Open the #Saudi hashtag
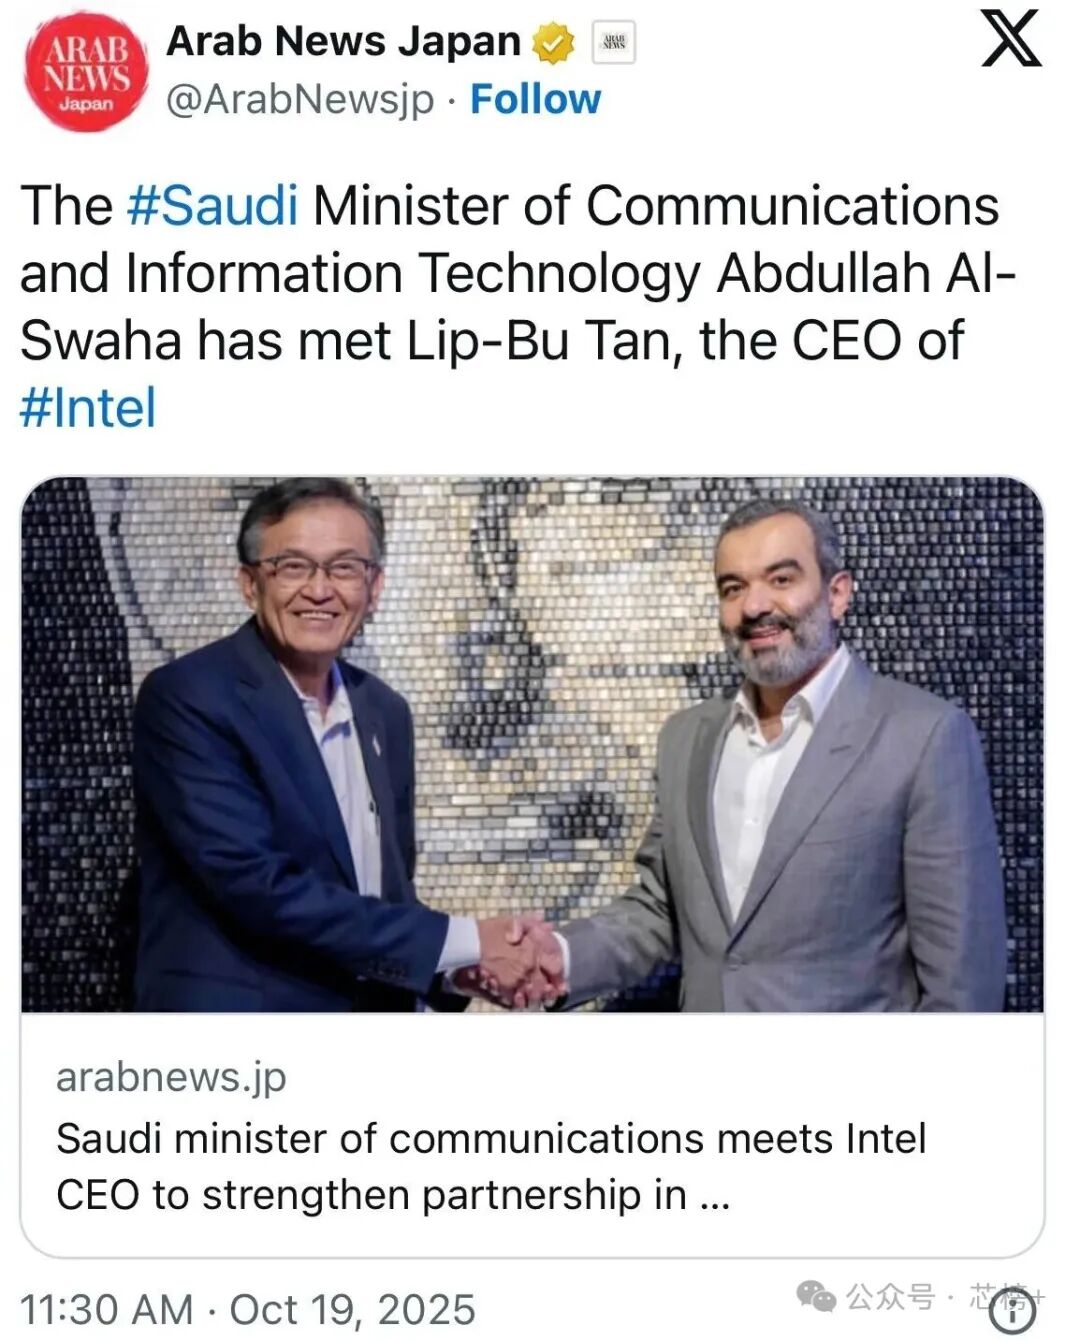The image size is (1080, 1340). tap(213, 206)
